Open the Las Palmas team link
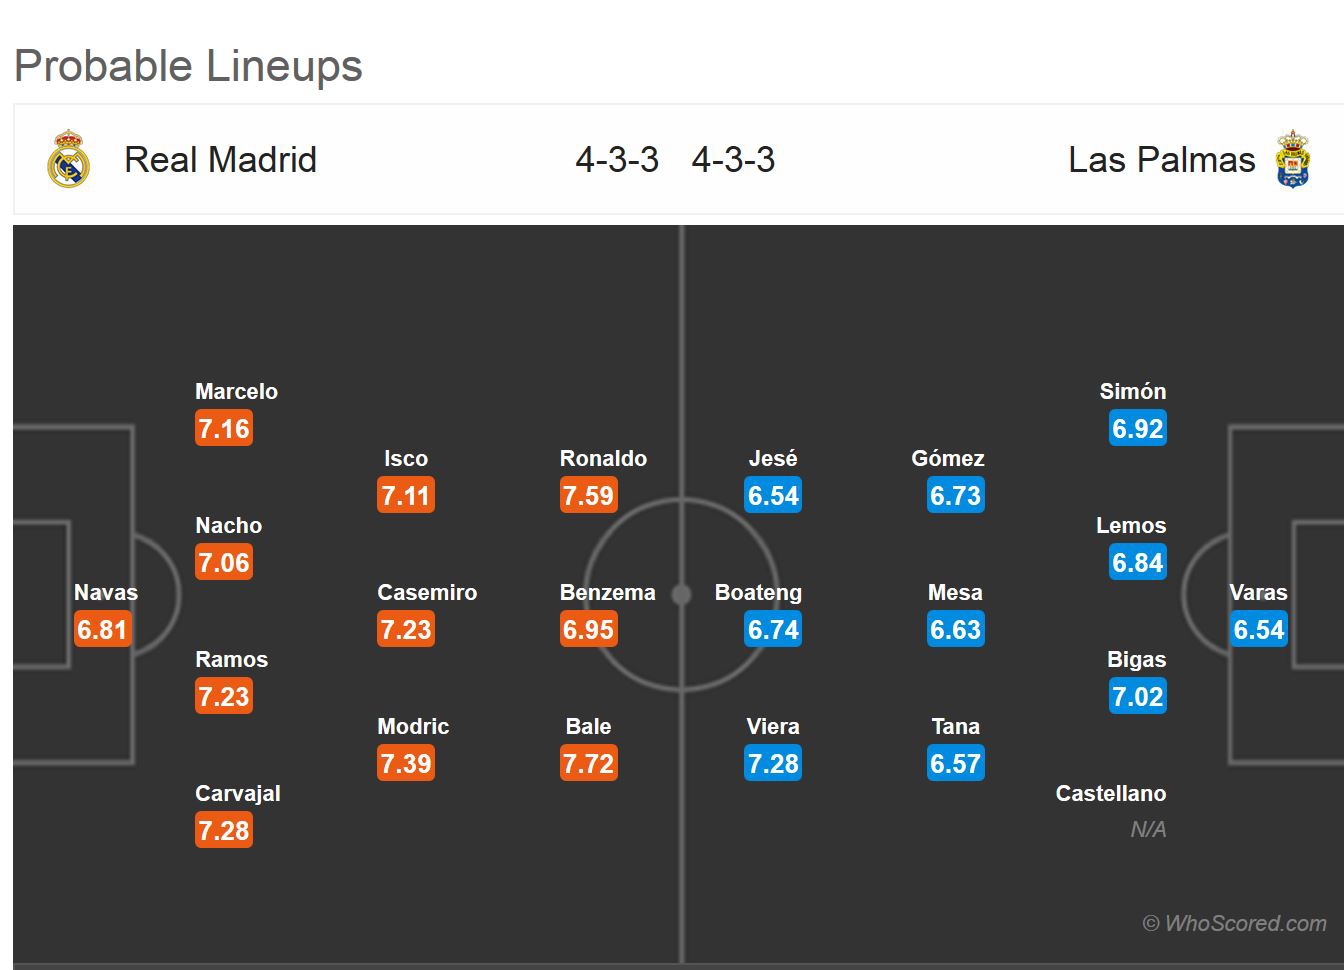Screen dimensions: 1344x970 (1161, 160)
